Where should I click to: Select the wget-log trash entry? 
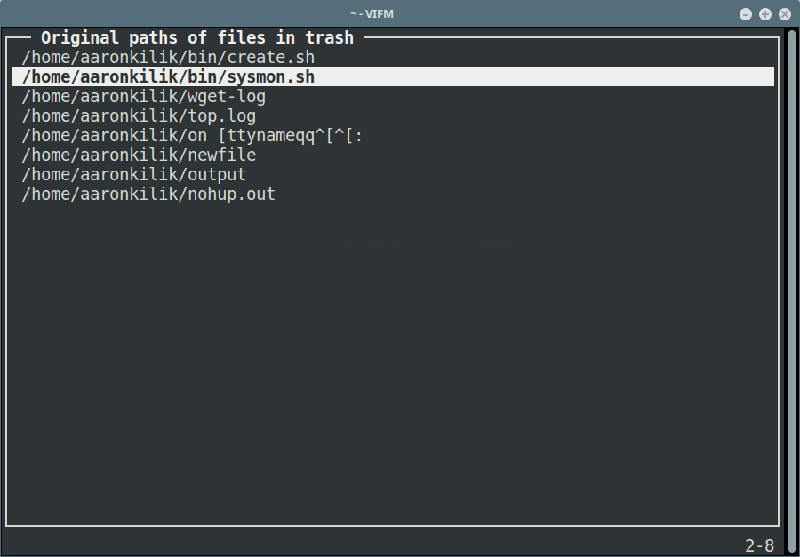[x=393, y=96]
